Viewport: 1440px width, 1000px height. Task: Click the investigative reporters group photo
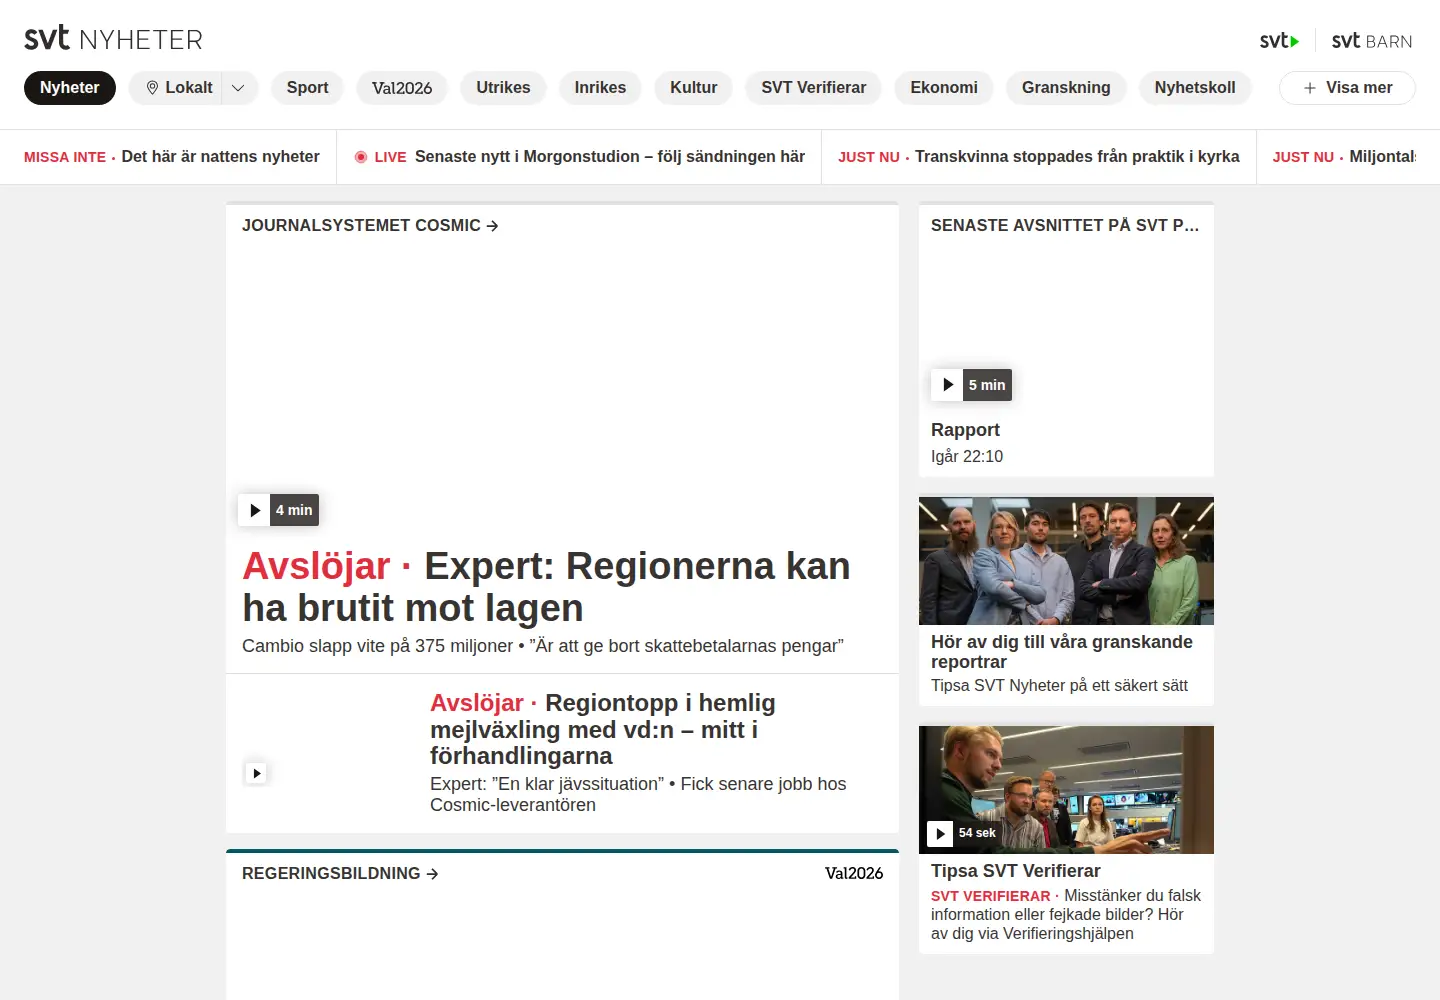pyautogui.click(x=1066, y=561)
